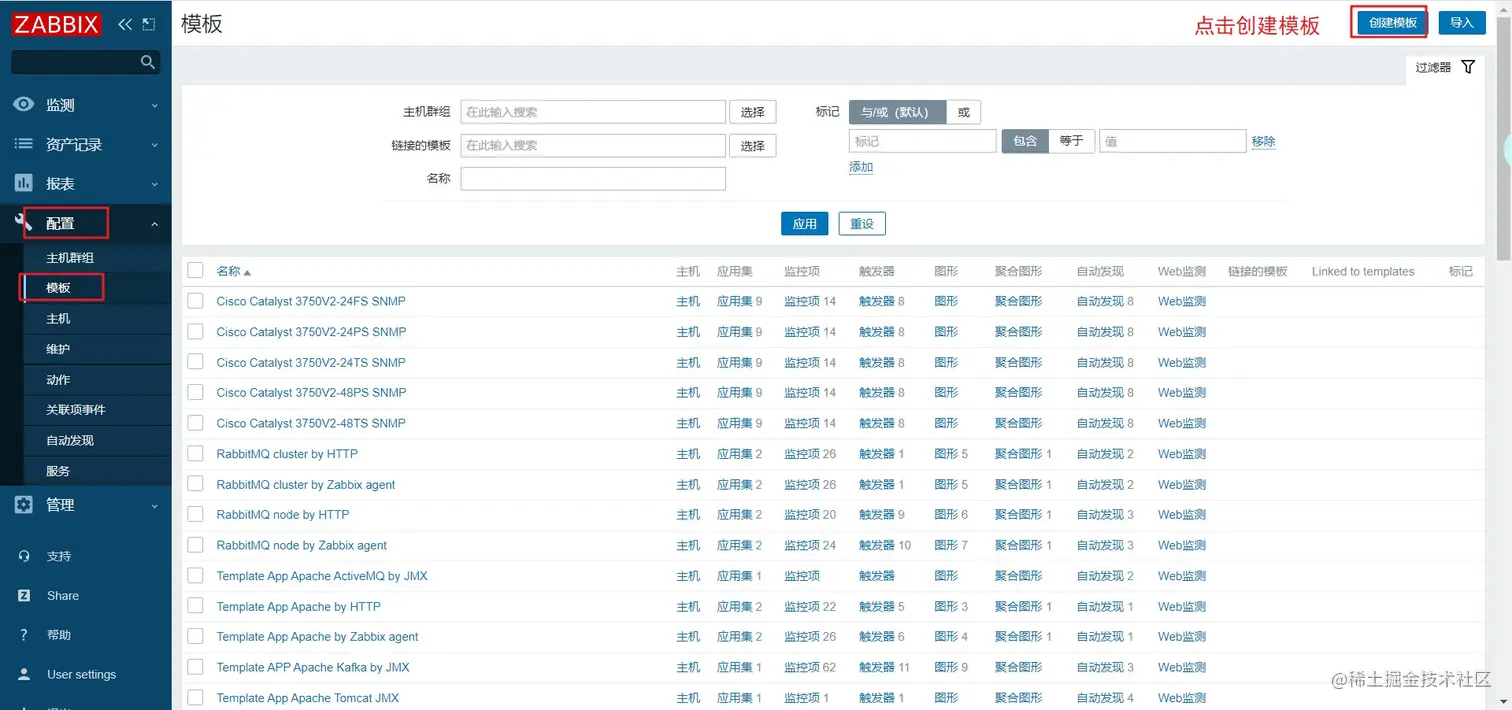Tick the select-all checkbox in header

point(195,270)
